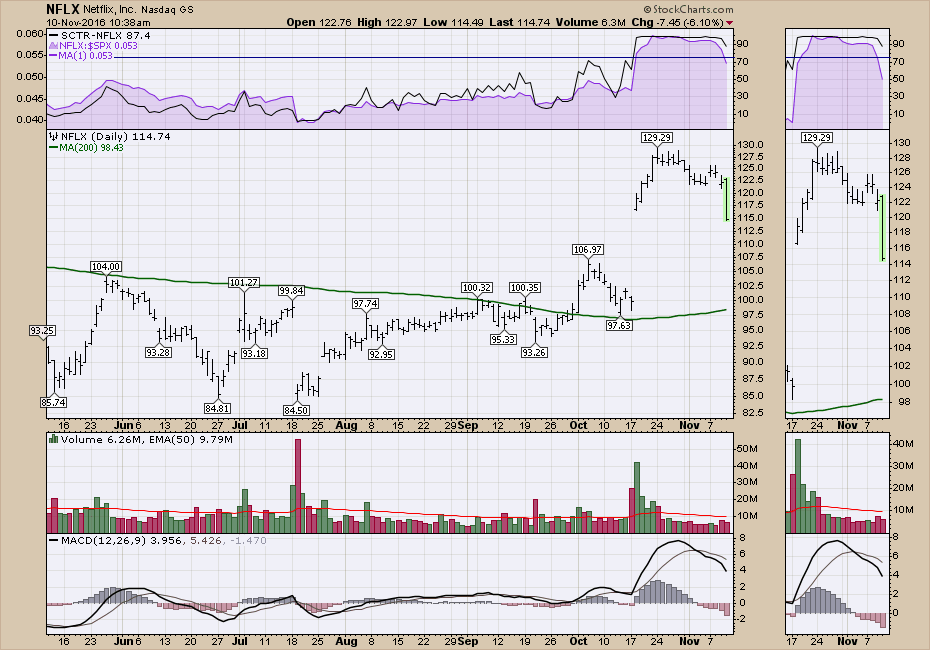Click the 97.74 August price label
Screen dimensions: 930x650
click(x=365, y=304)
